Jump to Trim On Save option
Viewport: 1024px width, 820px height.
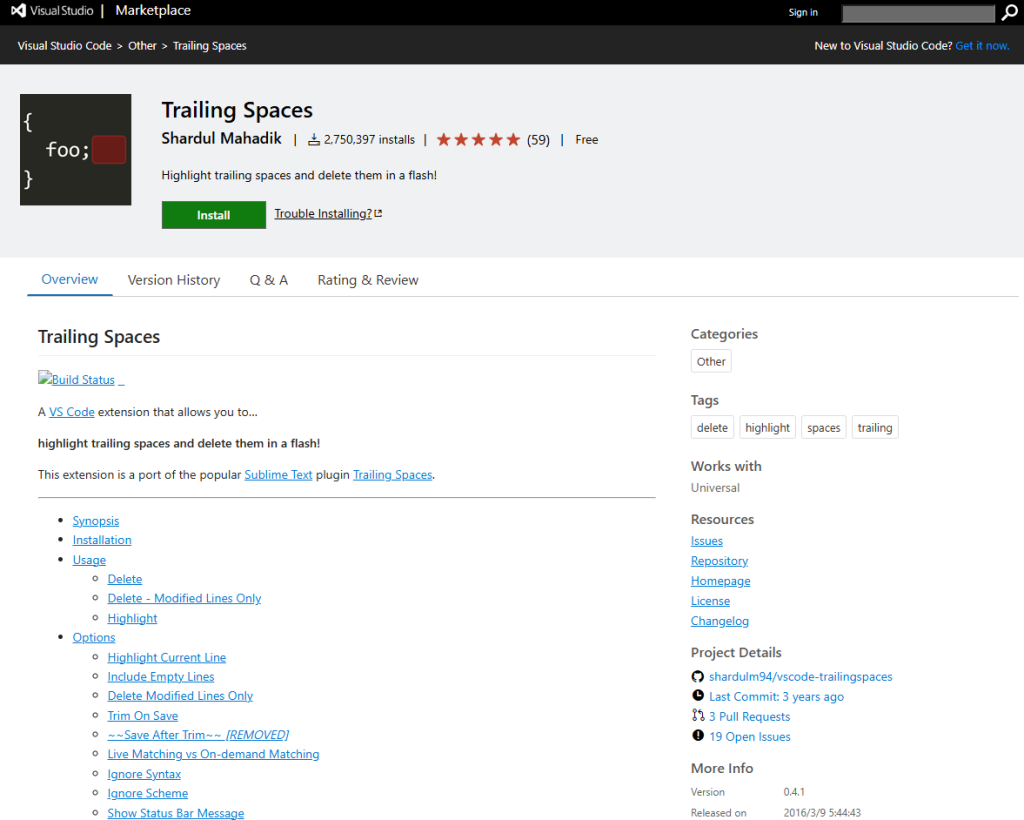142,716
